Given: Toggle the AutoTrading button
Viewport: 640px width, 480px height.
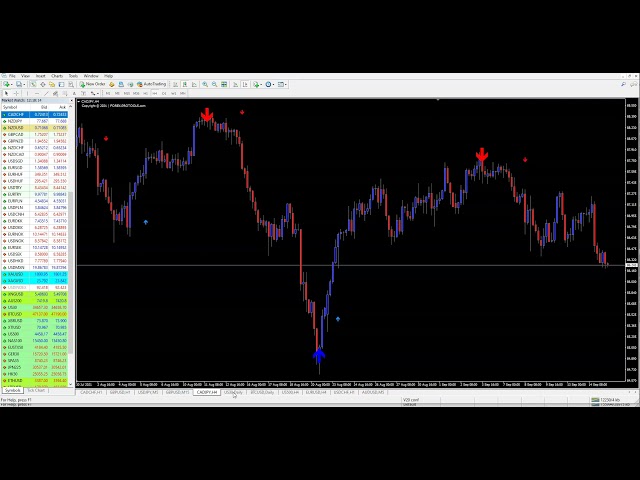Looking at the screenshot, I should 155,84.
